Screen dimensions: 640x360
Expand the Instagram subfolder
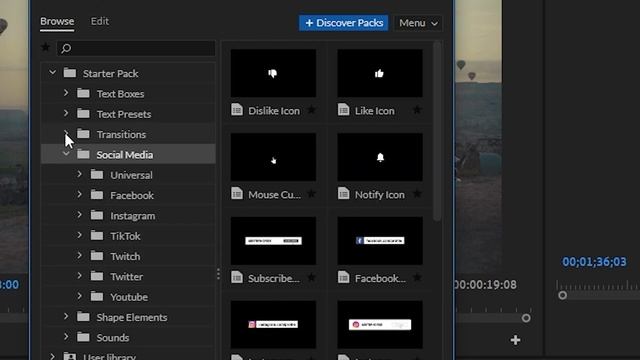pyautogui.click(x=80, y=215)
